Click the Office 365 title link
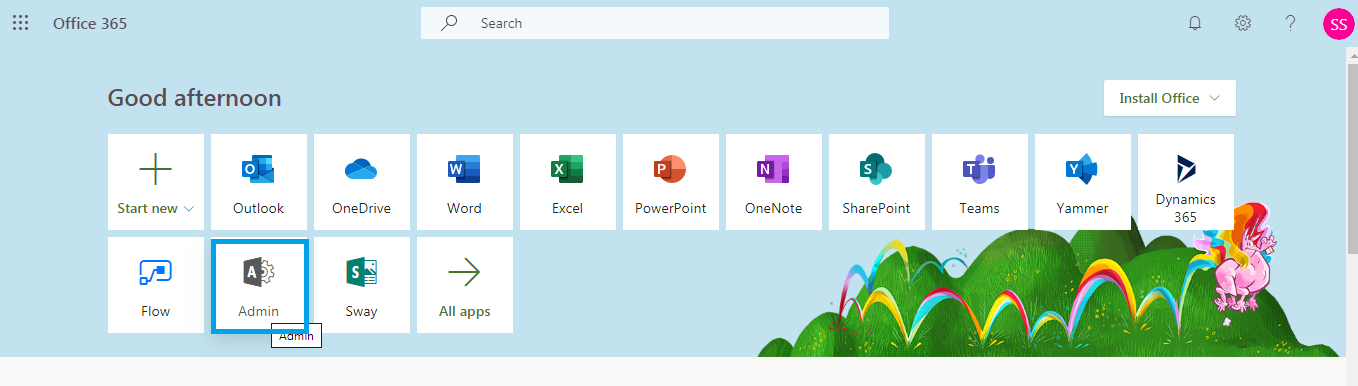Viewport: 1358px width, 386px height. click(90, 23)
